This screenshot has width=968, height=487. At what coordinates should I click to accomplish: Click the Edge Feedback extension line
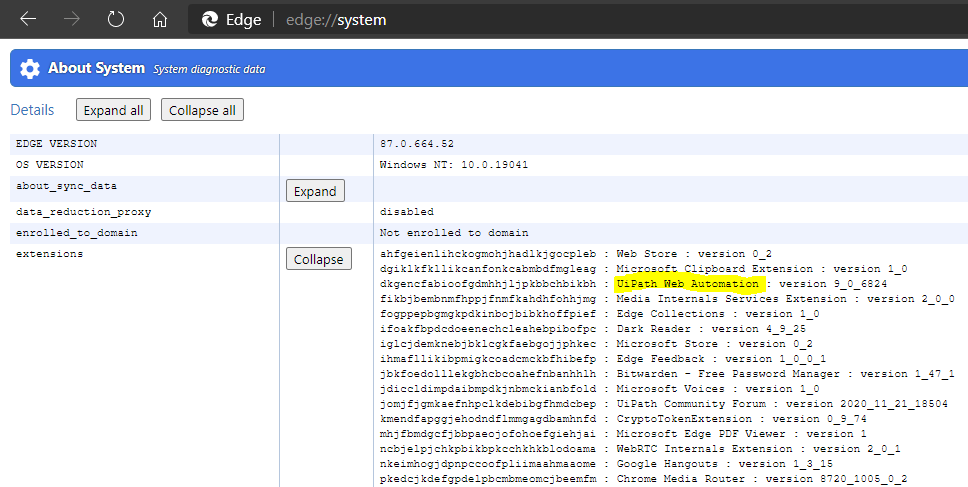603,359
